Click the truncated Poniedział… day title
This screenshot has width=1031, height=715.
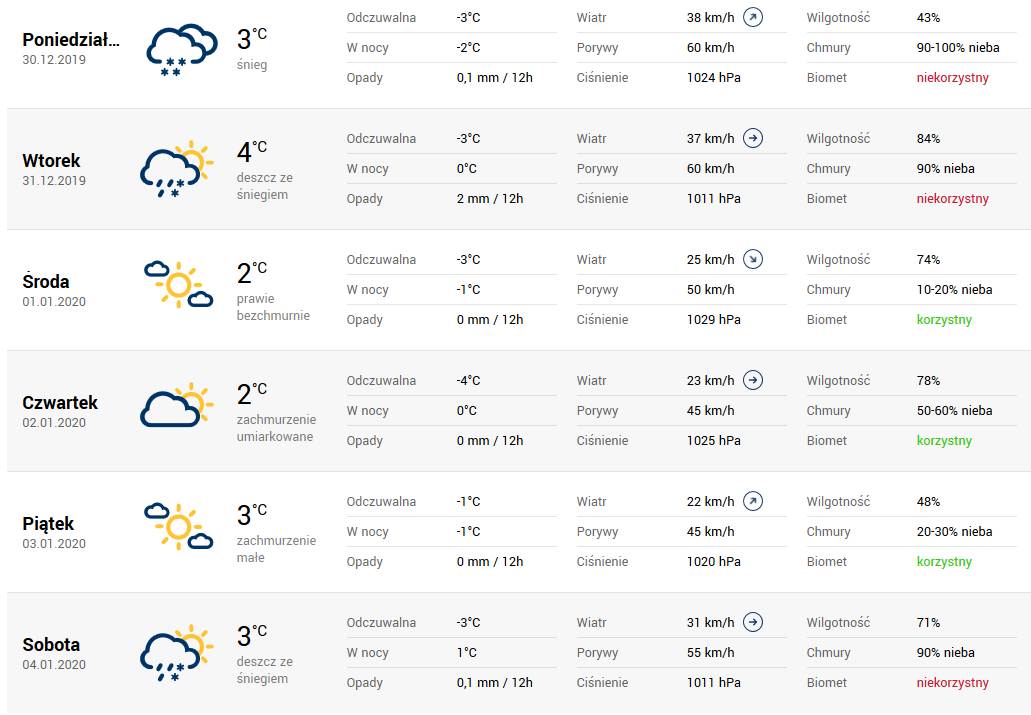(x=71, y=40)
